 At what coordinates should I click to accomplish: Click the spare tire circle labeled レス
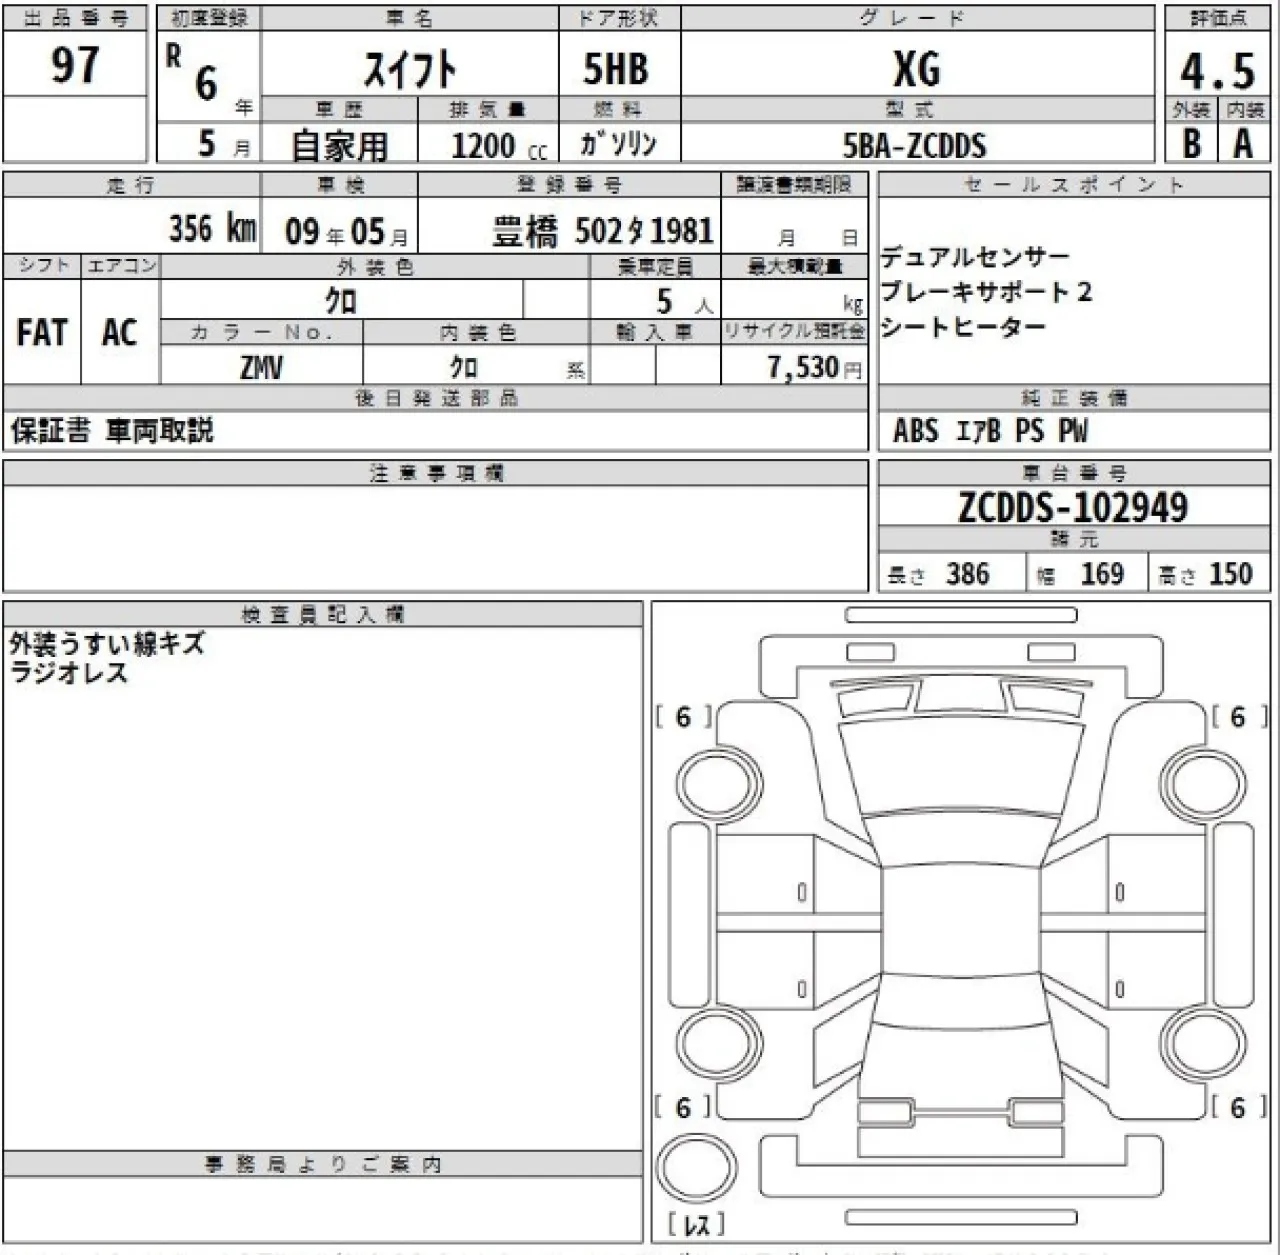697,1169
